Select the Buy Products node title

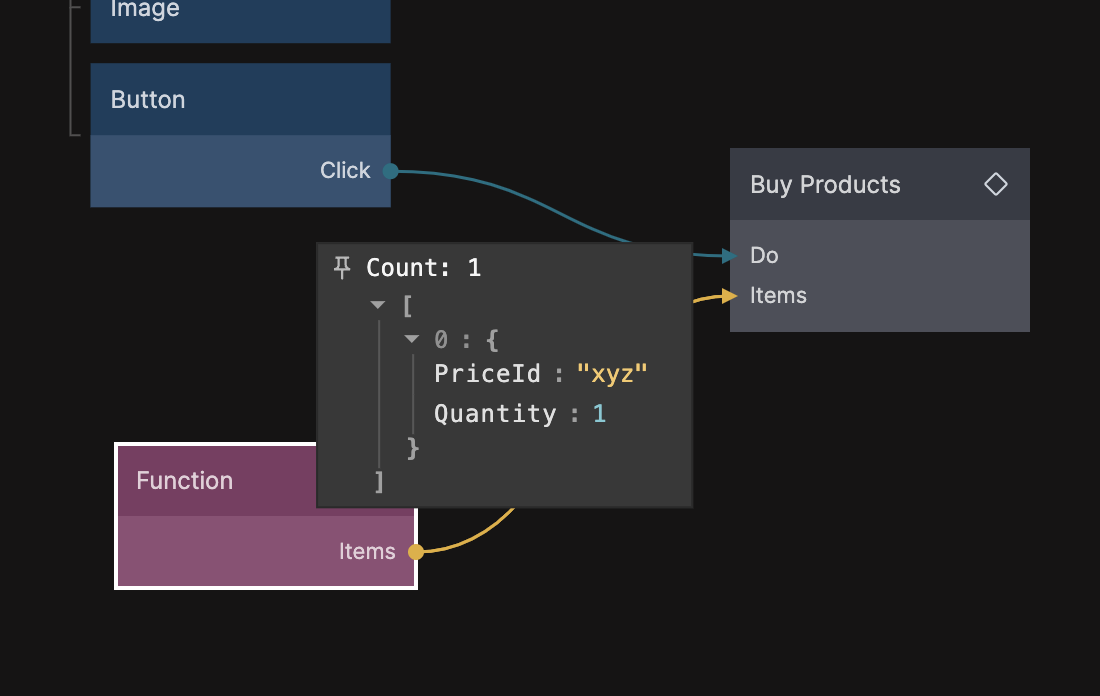(x=825, y=185)
